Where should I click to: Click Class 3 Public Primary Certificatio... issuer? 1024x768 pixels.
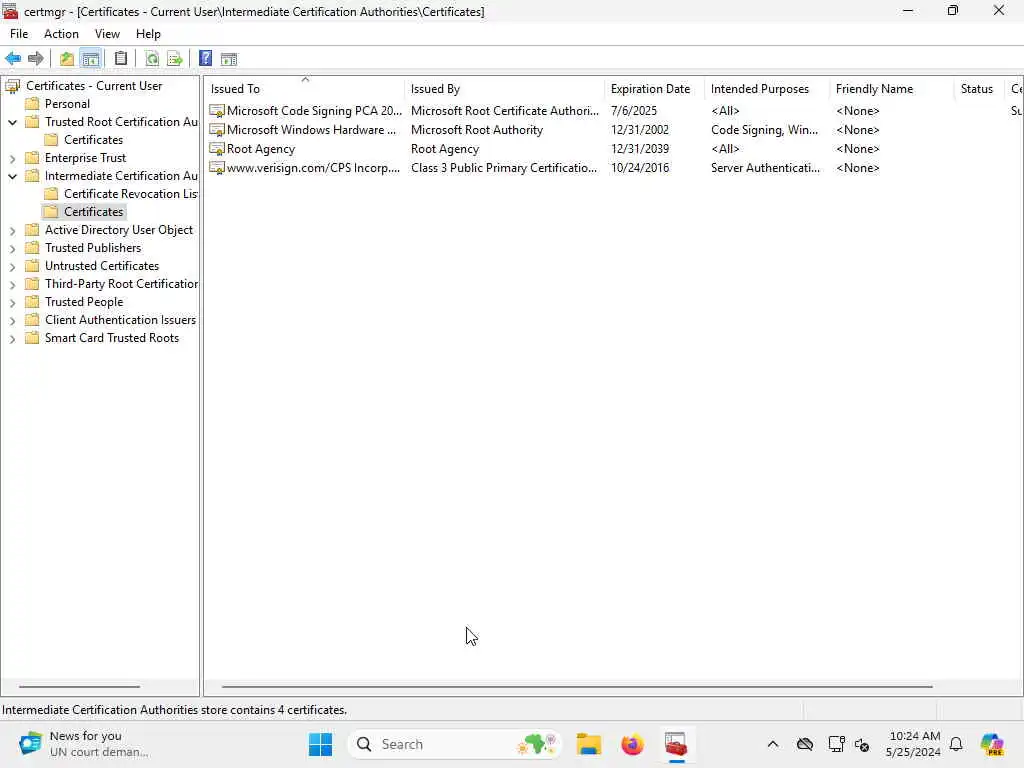pos(504,168)
